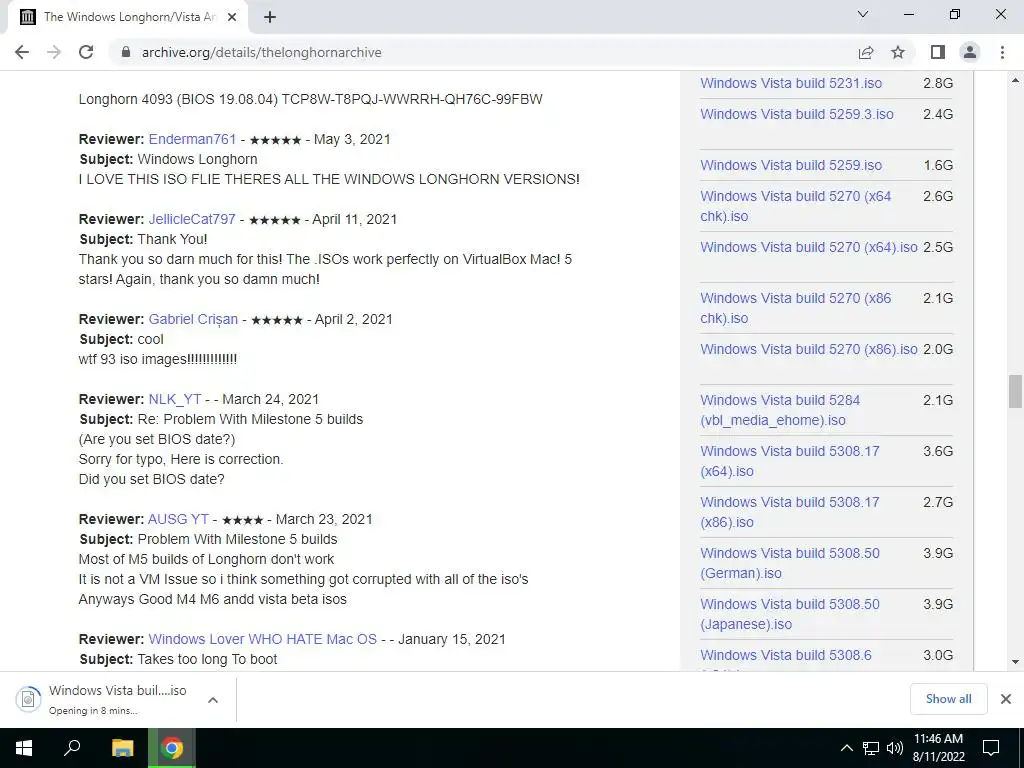Download Windows Vista build 5270 (x86).iso
The height and width of the screenshot is (768, 1024).
tap(808, 349)
